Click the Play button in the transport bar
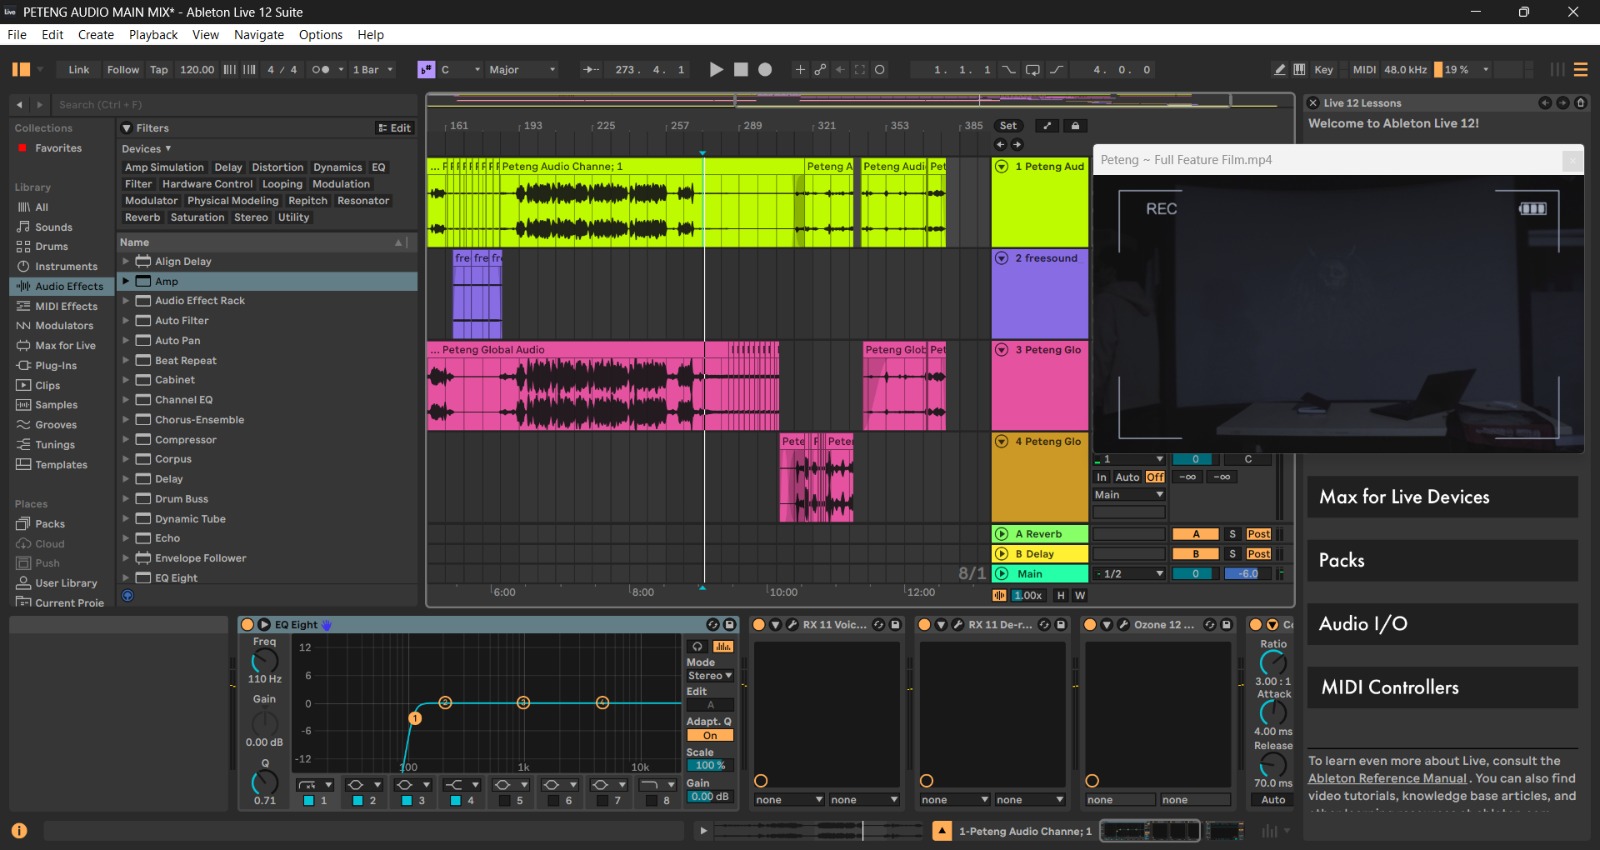The image size is (1600, 850). click(716, 70)
